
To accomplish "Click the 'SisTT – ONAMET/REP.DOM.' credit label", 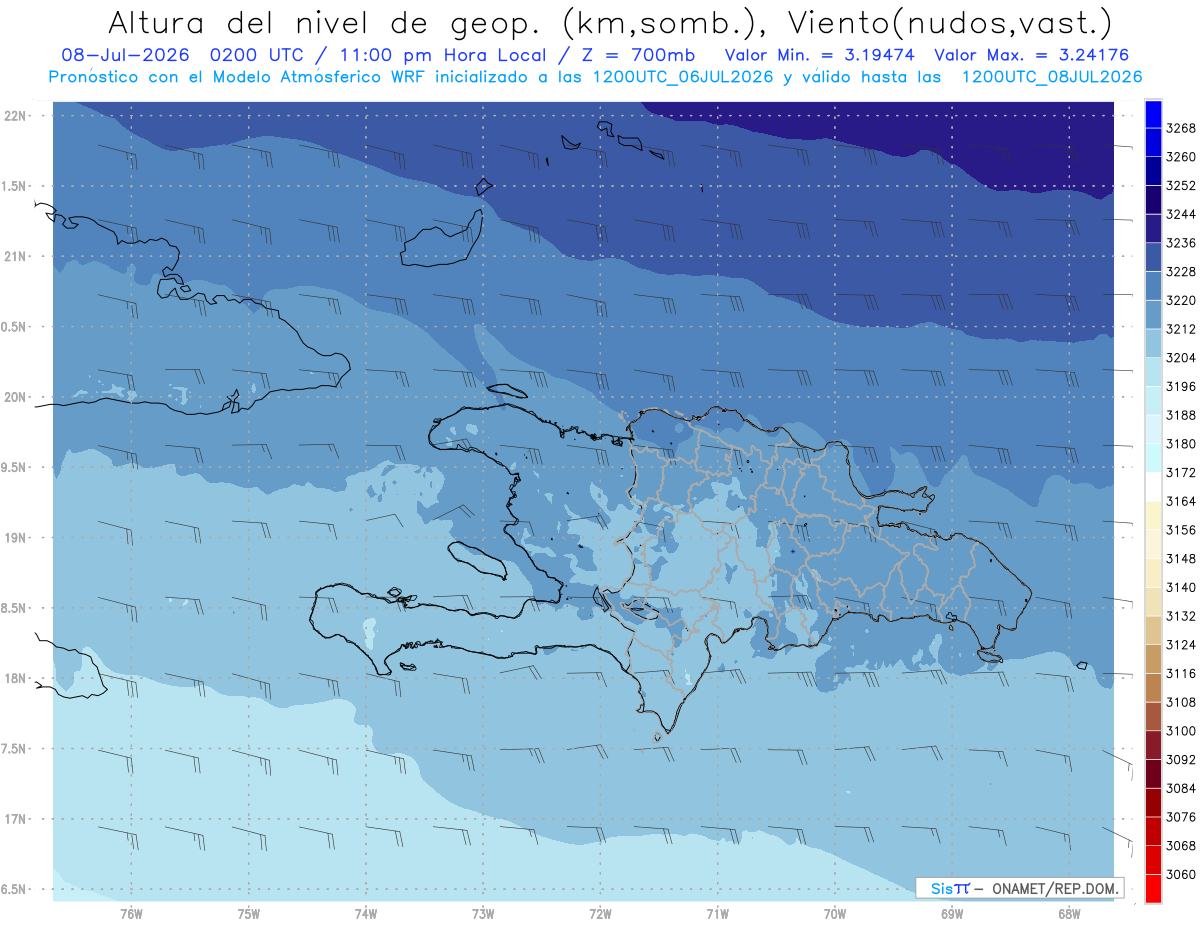I will click(x=1020, y=888).
